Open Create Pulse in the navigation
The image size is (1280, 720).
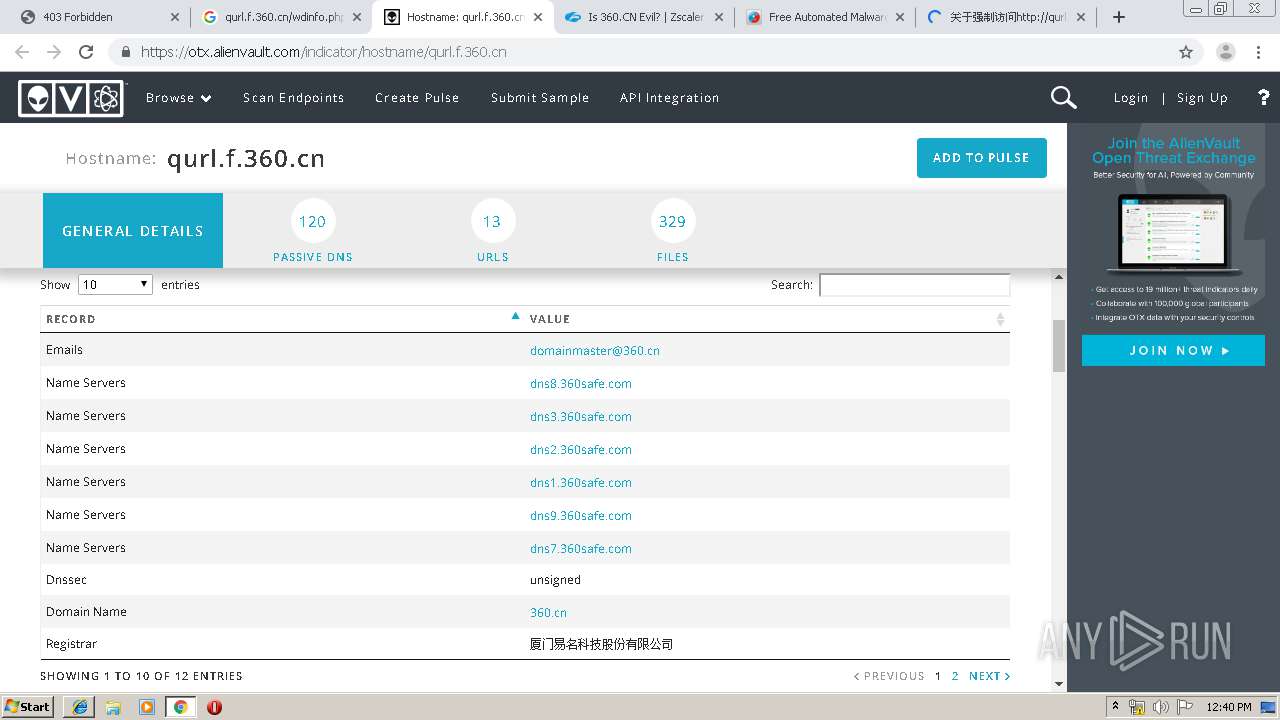(x=417, y=98)
